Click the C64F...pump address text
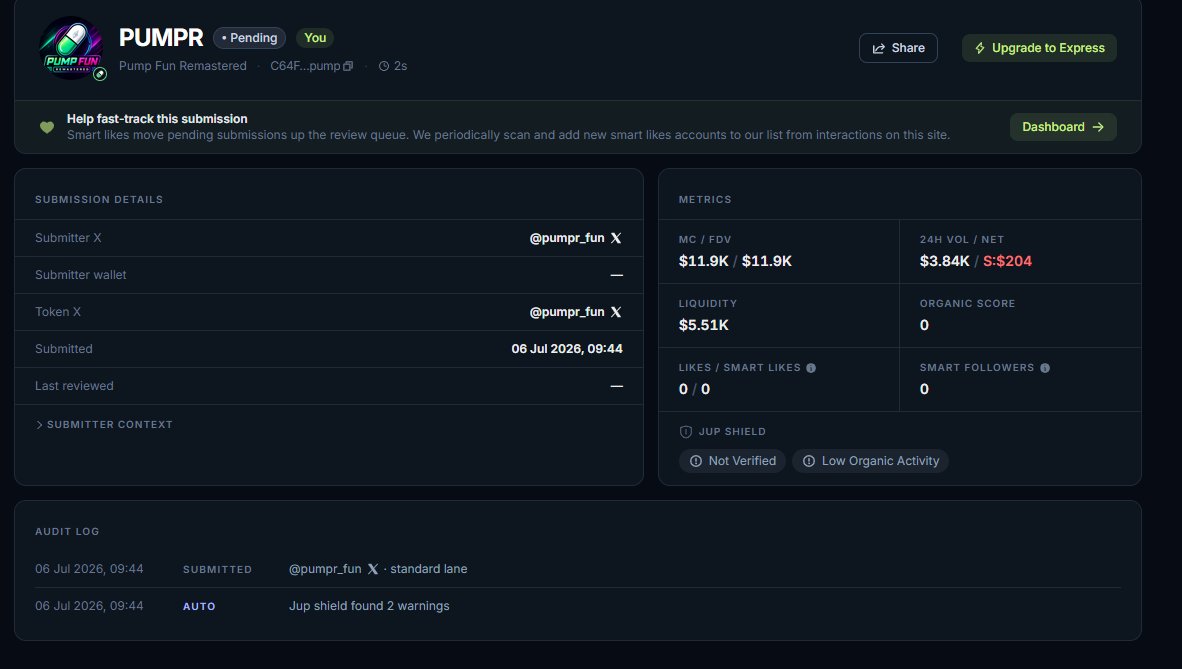1182x669 pixels. [305, 66]
